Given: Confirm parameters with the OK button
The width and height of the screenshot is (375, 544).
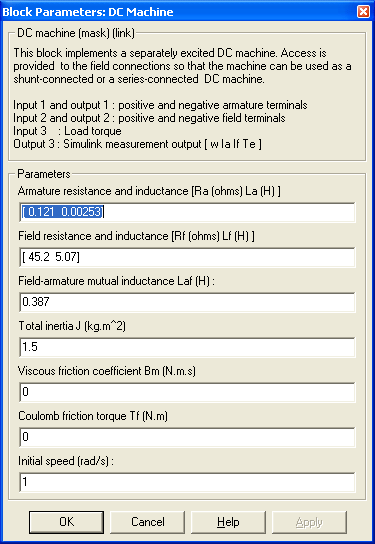Looking at the screenshot, I should pyautogui.click(x=66, y=522).
